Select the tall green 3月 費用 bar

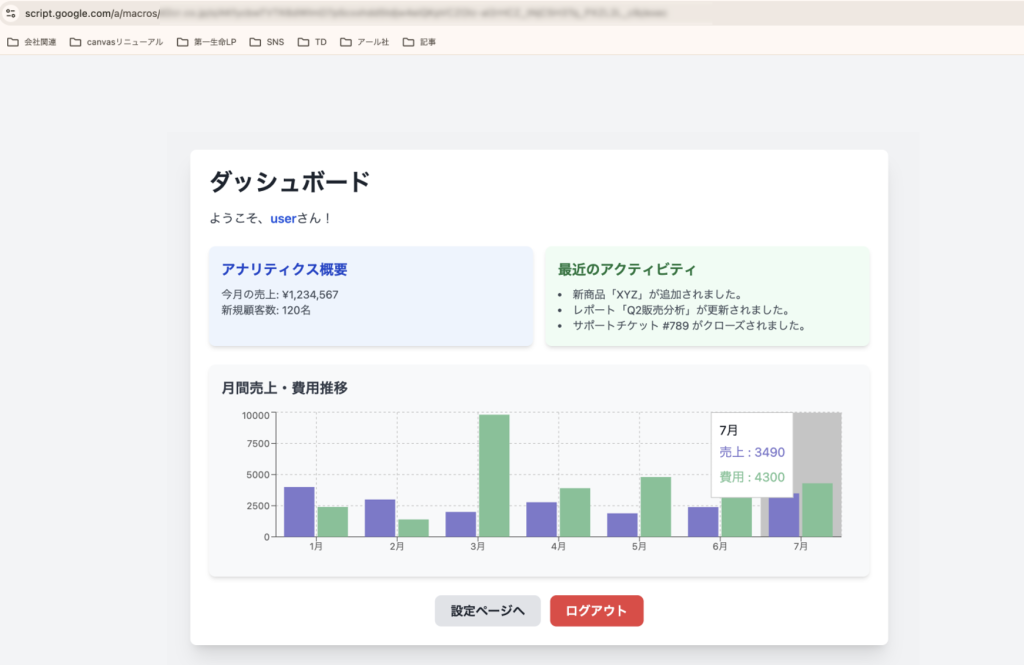click(x=494, y=475)
